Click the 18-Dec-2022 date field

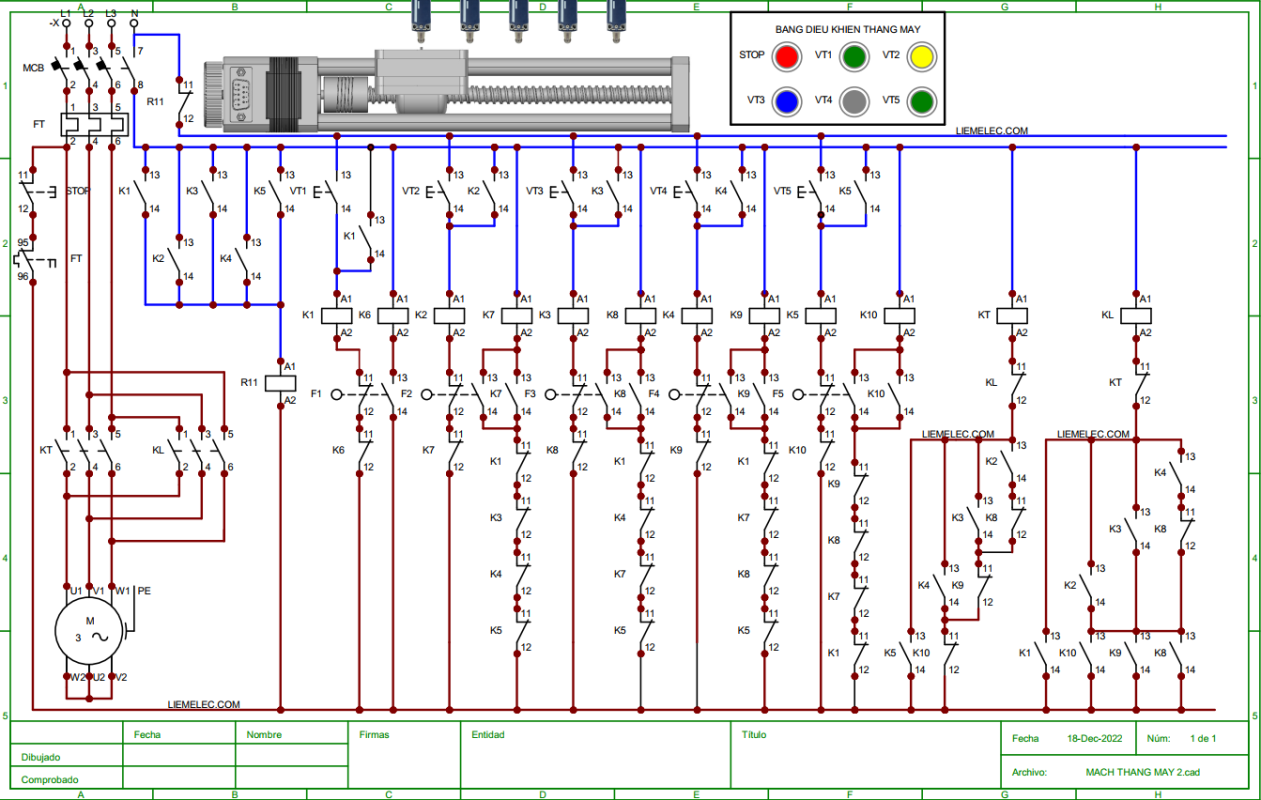coord(1094,739)
